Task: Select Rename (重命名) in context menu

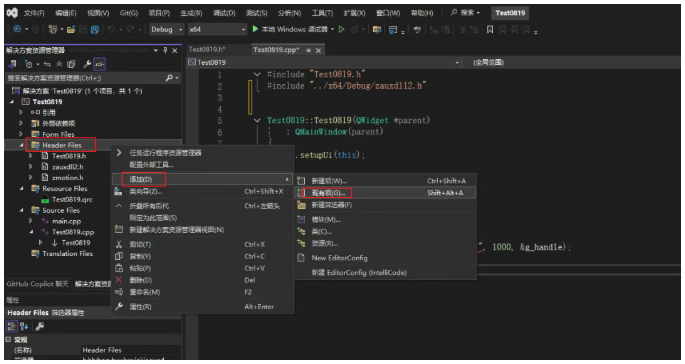Action: pos(202,292)
